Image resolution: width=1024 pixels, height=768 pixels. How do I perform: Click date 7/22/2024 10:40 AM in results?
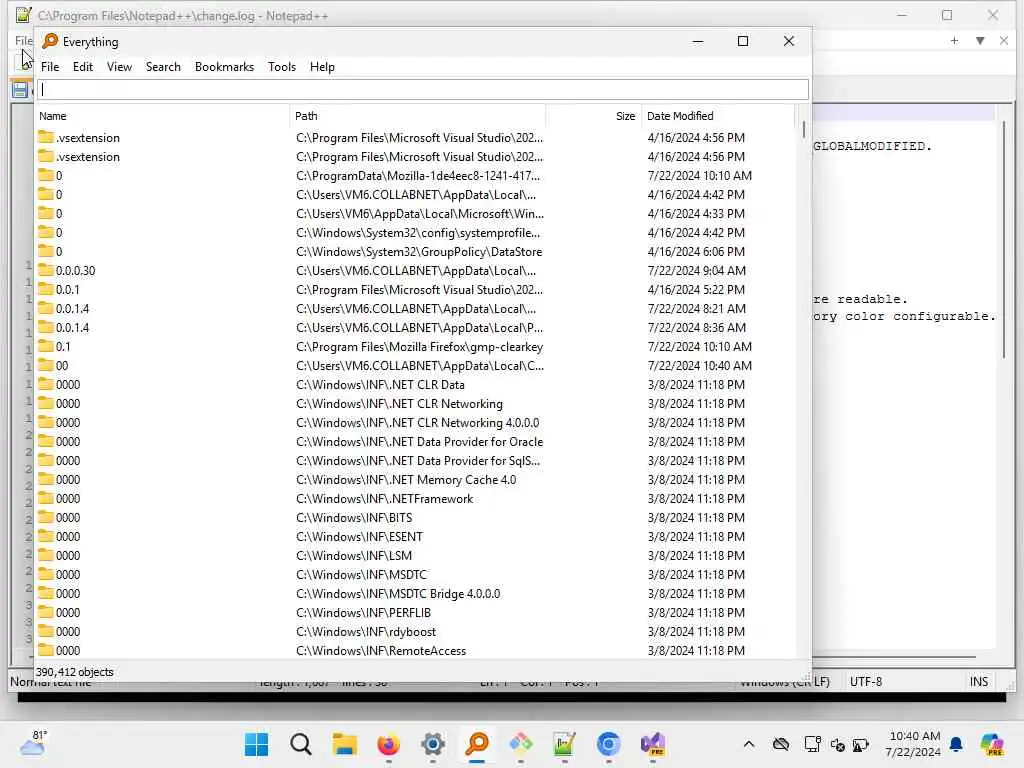pyautogui.click(x=699, y=365)
